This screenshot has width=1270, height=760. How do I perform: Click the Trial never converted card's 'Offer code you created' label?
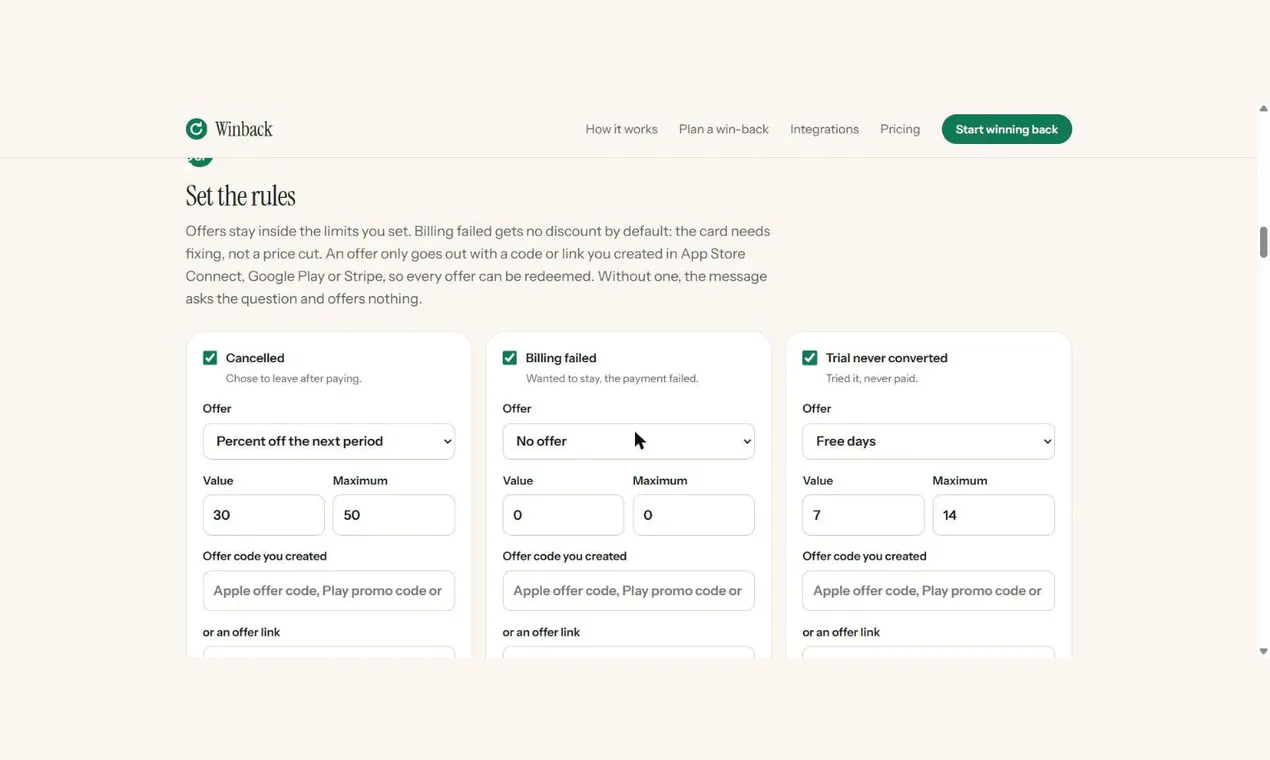click(865, 556)
